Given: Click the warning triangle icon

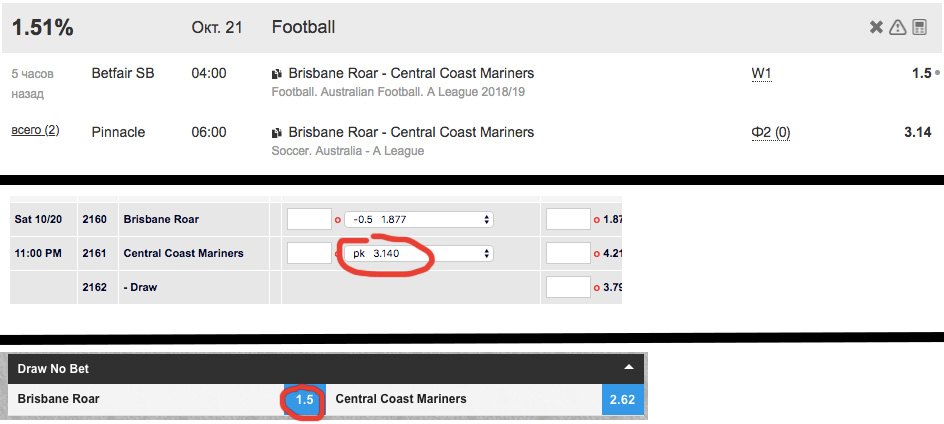Looking at the screenshot, I should click(x=898, y=27).
